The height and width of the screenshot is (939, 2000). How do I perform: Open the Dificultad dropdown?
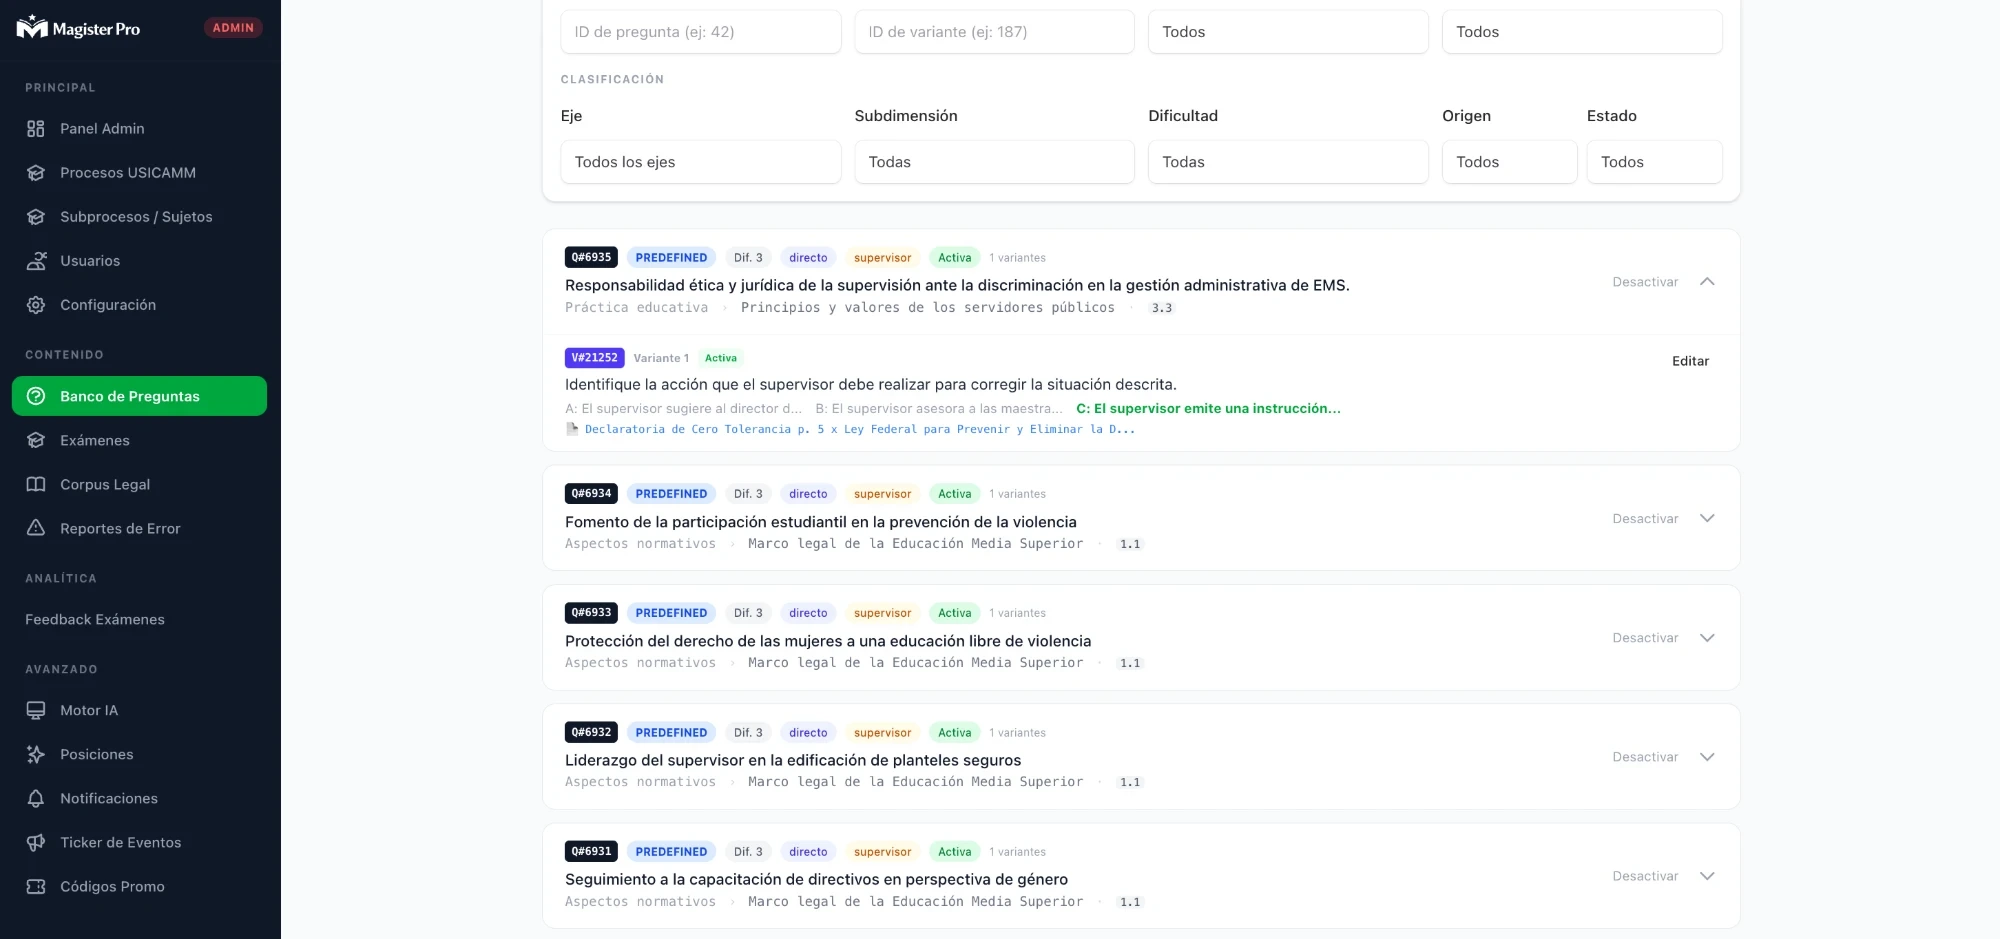tap(1288, 162)
